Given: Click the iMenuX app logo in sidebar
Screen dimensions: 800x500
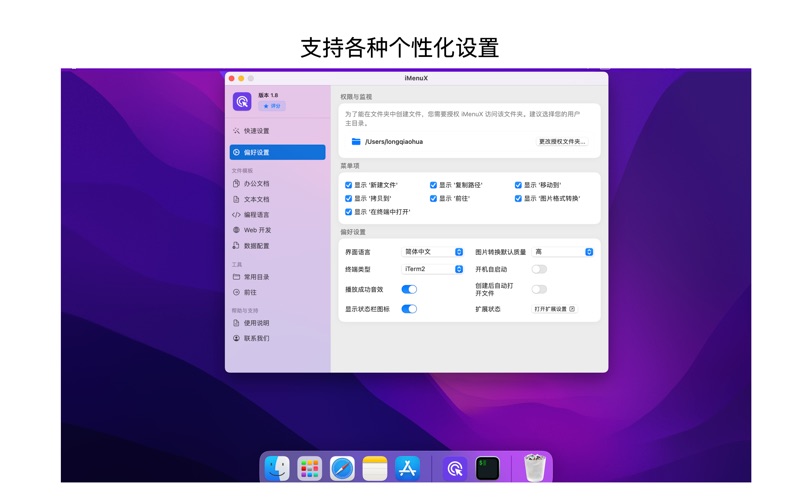Looking at the screenshot, I should [242, 101].
